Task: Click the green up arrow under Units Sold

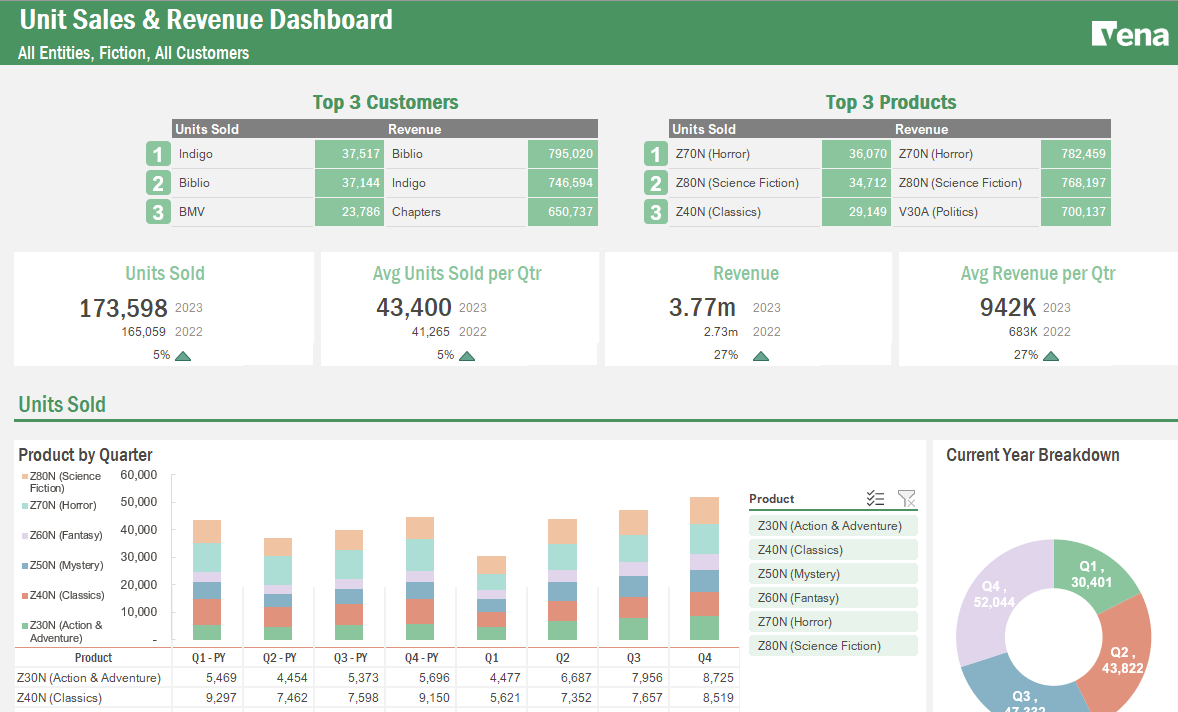Action: [x=181, y=354]
